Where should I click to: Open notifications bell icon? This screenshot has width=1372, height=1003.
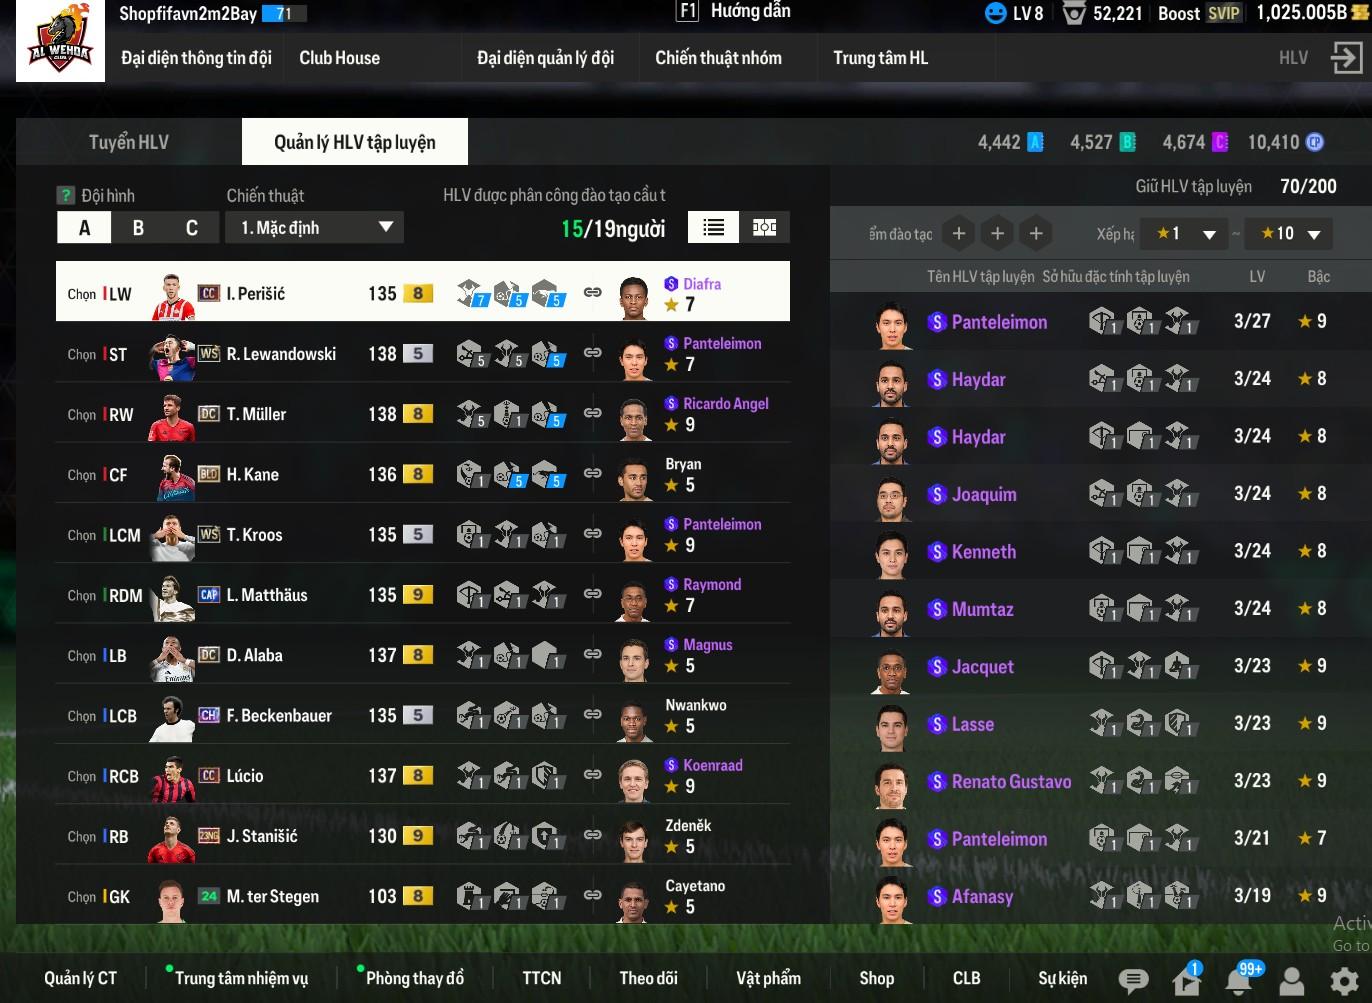[1238, 981]
